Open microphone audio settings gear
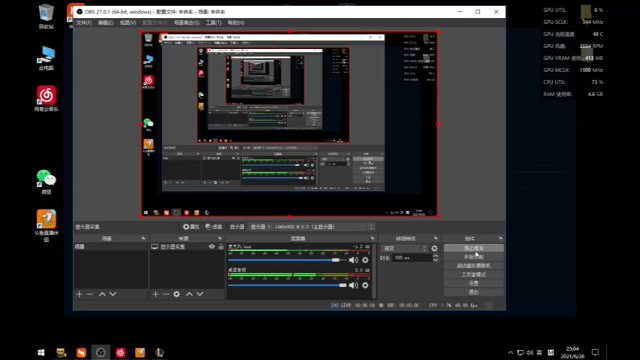The height and width of the screenshot is (360, 640). click(x=365, y=260)
